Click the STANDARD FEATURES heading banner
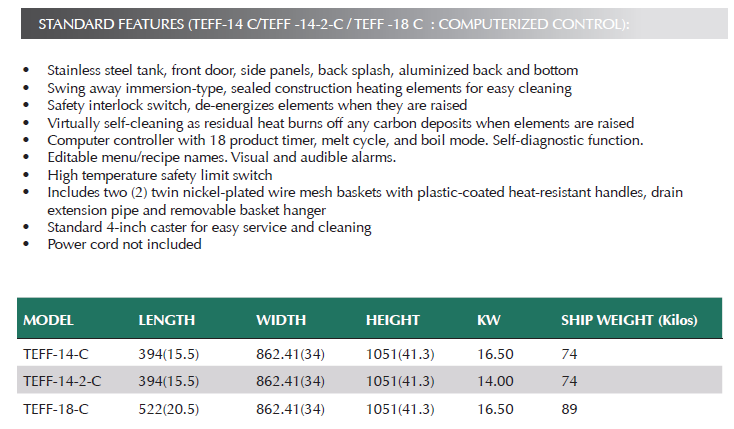Screen dimensions: 734x429 (x=374, y=24)
